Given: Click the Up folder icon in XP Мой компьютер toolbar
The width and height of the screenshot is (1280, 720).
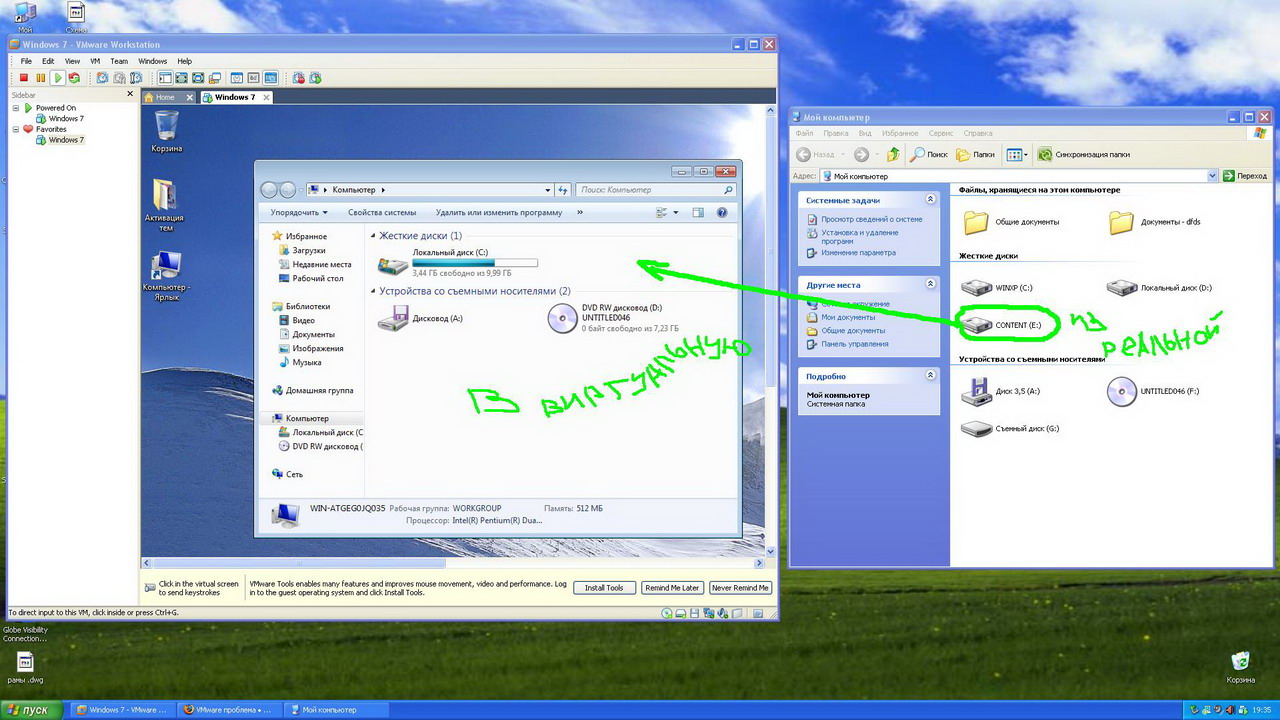Looking at the screenshot, I should point(893,154).
